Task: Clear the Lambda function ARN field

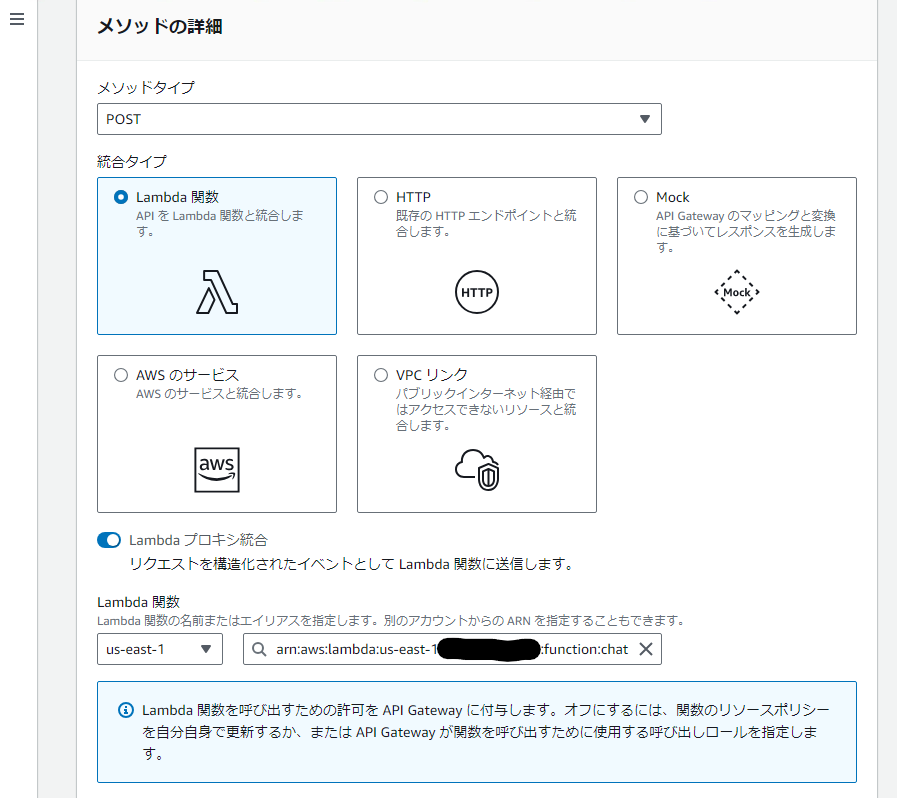Action: tap(646, 649)
